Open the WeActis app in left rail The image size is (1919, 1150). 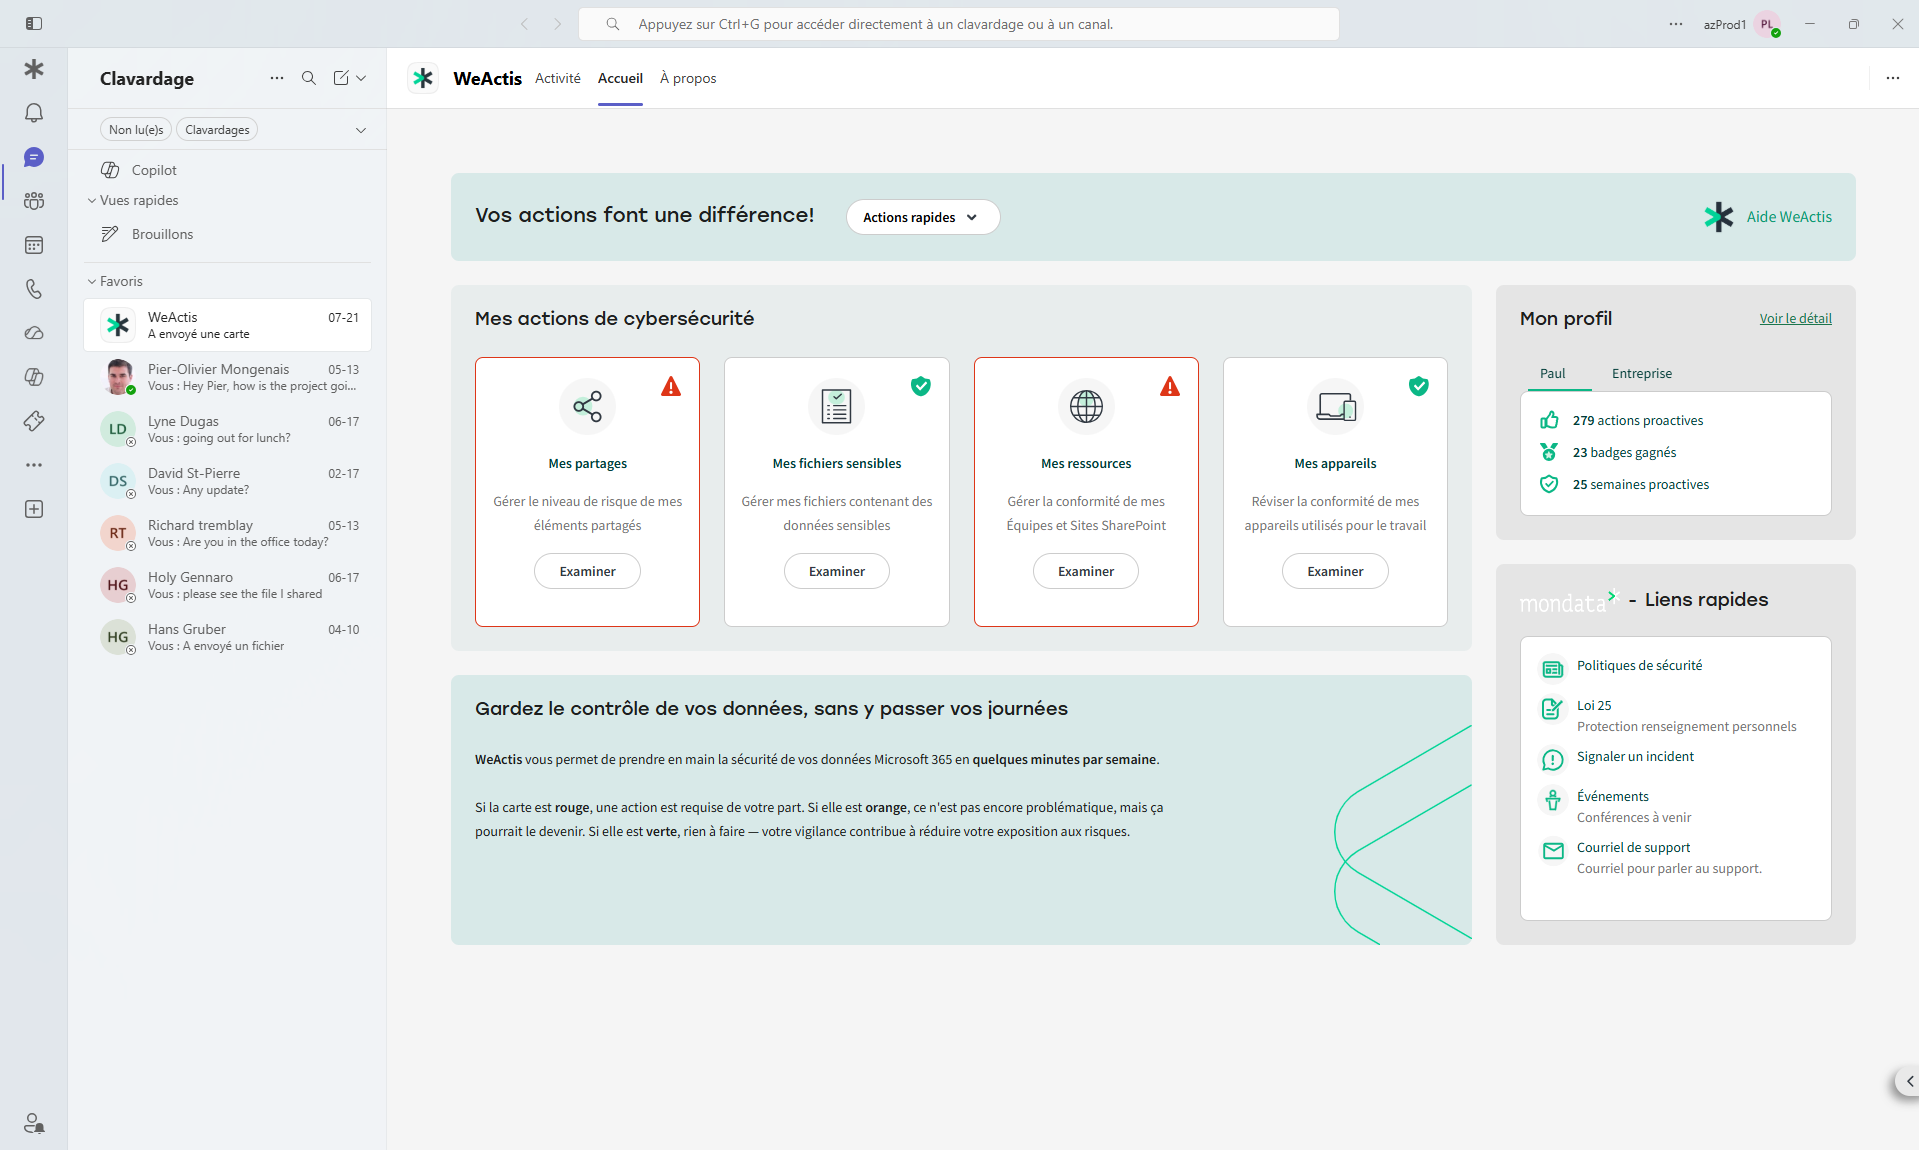point(34,69)
